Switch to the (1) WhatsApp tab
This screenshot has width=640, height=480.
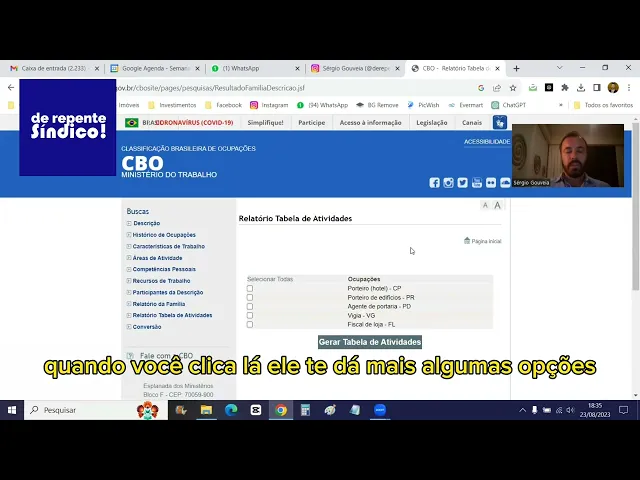[x=255, y=69]
